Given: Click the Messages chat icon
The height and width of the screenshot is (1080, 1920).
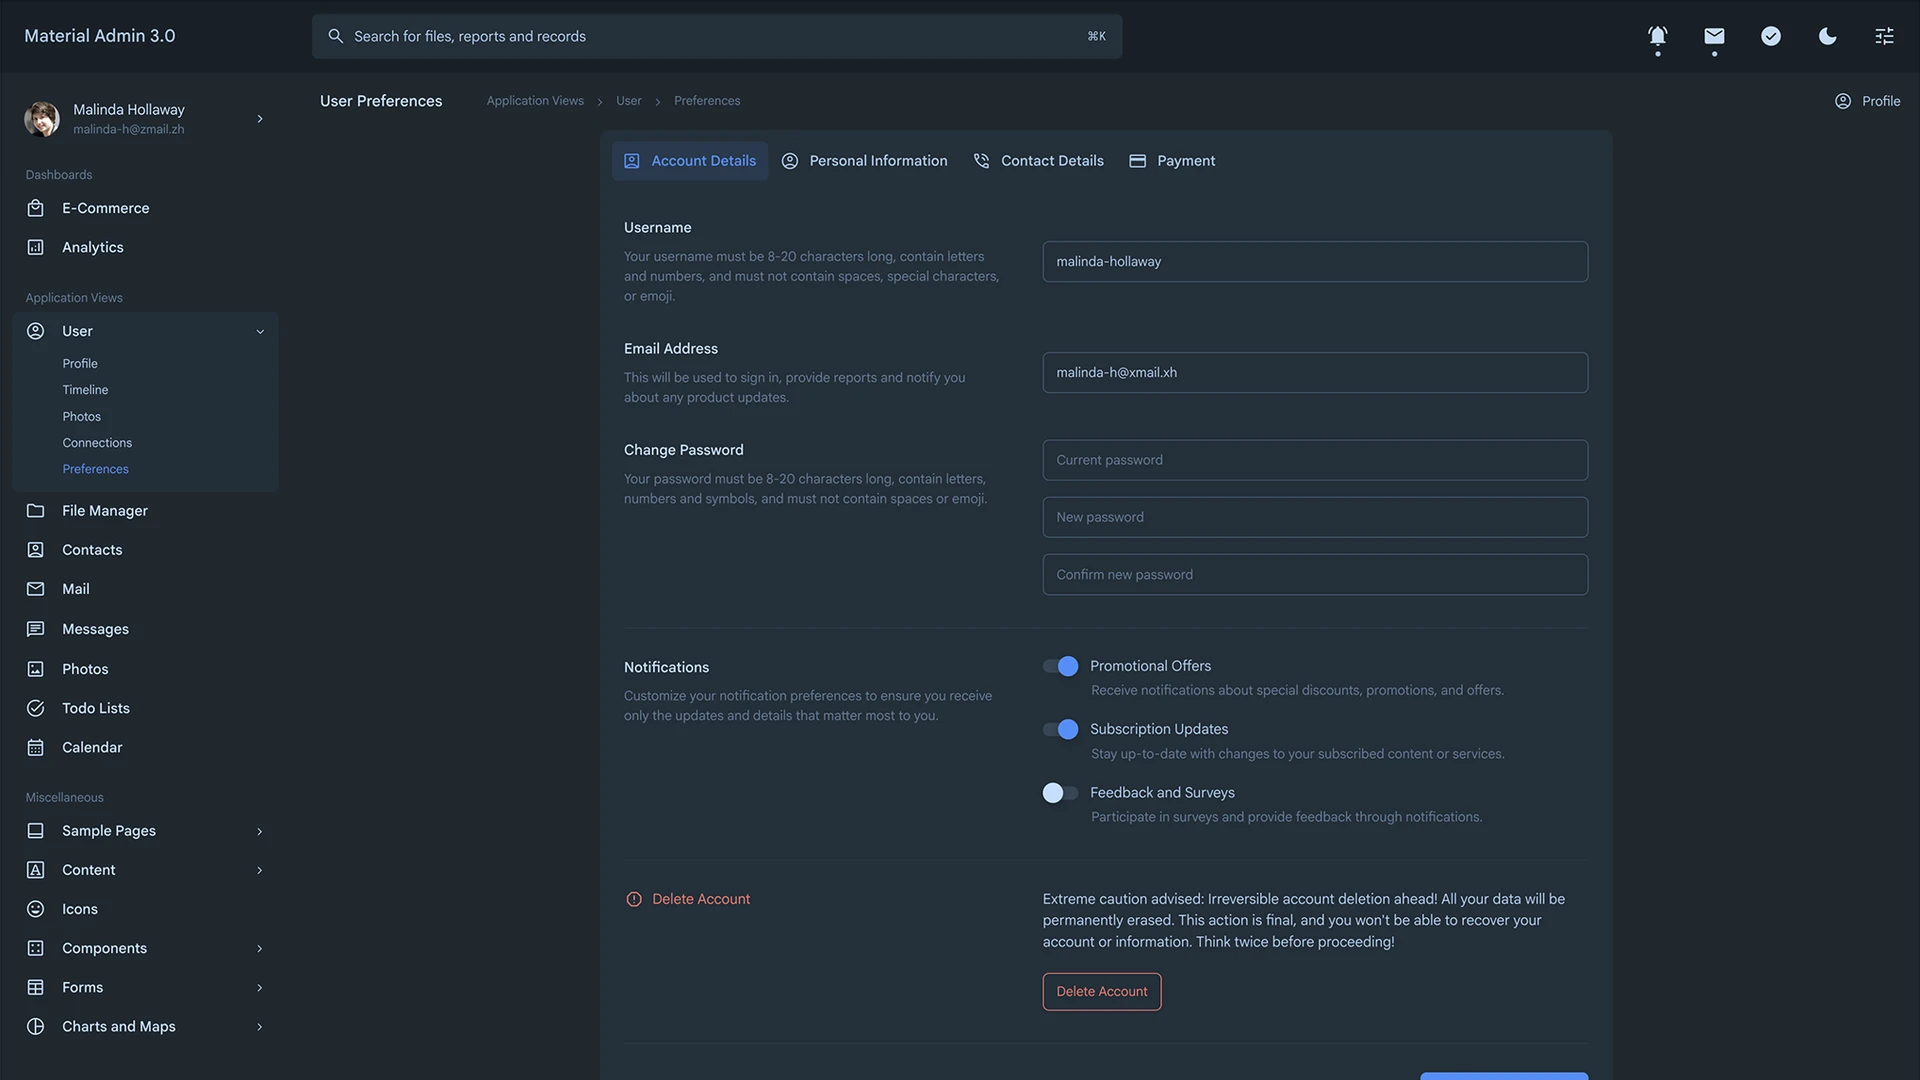Looking at the screenshot, I should pyautogui.click(x=36, y=629).
